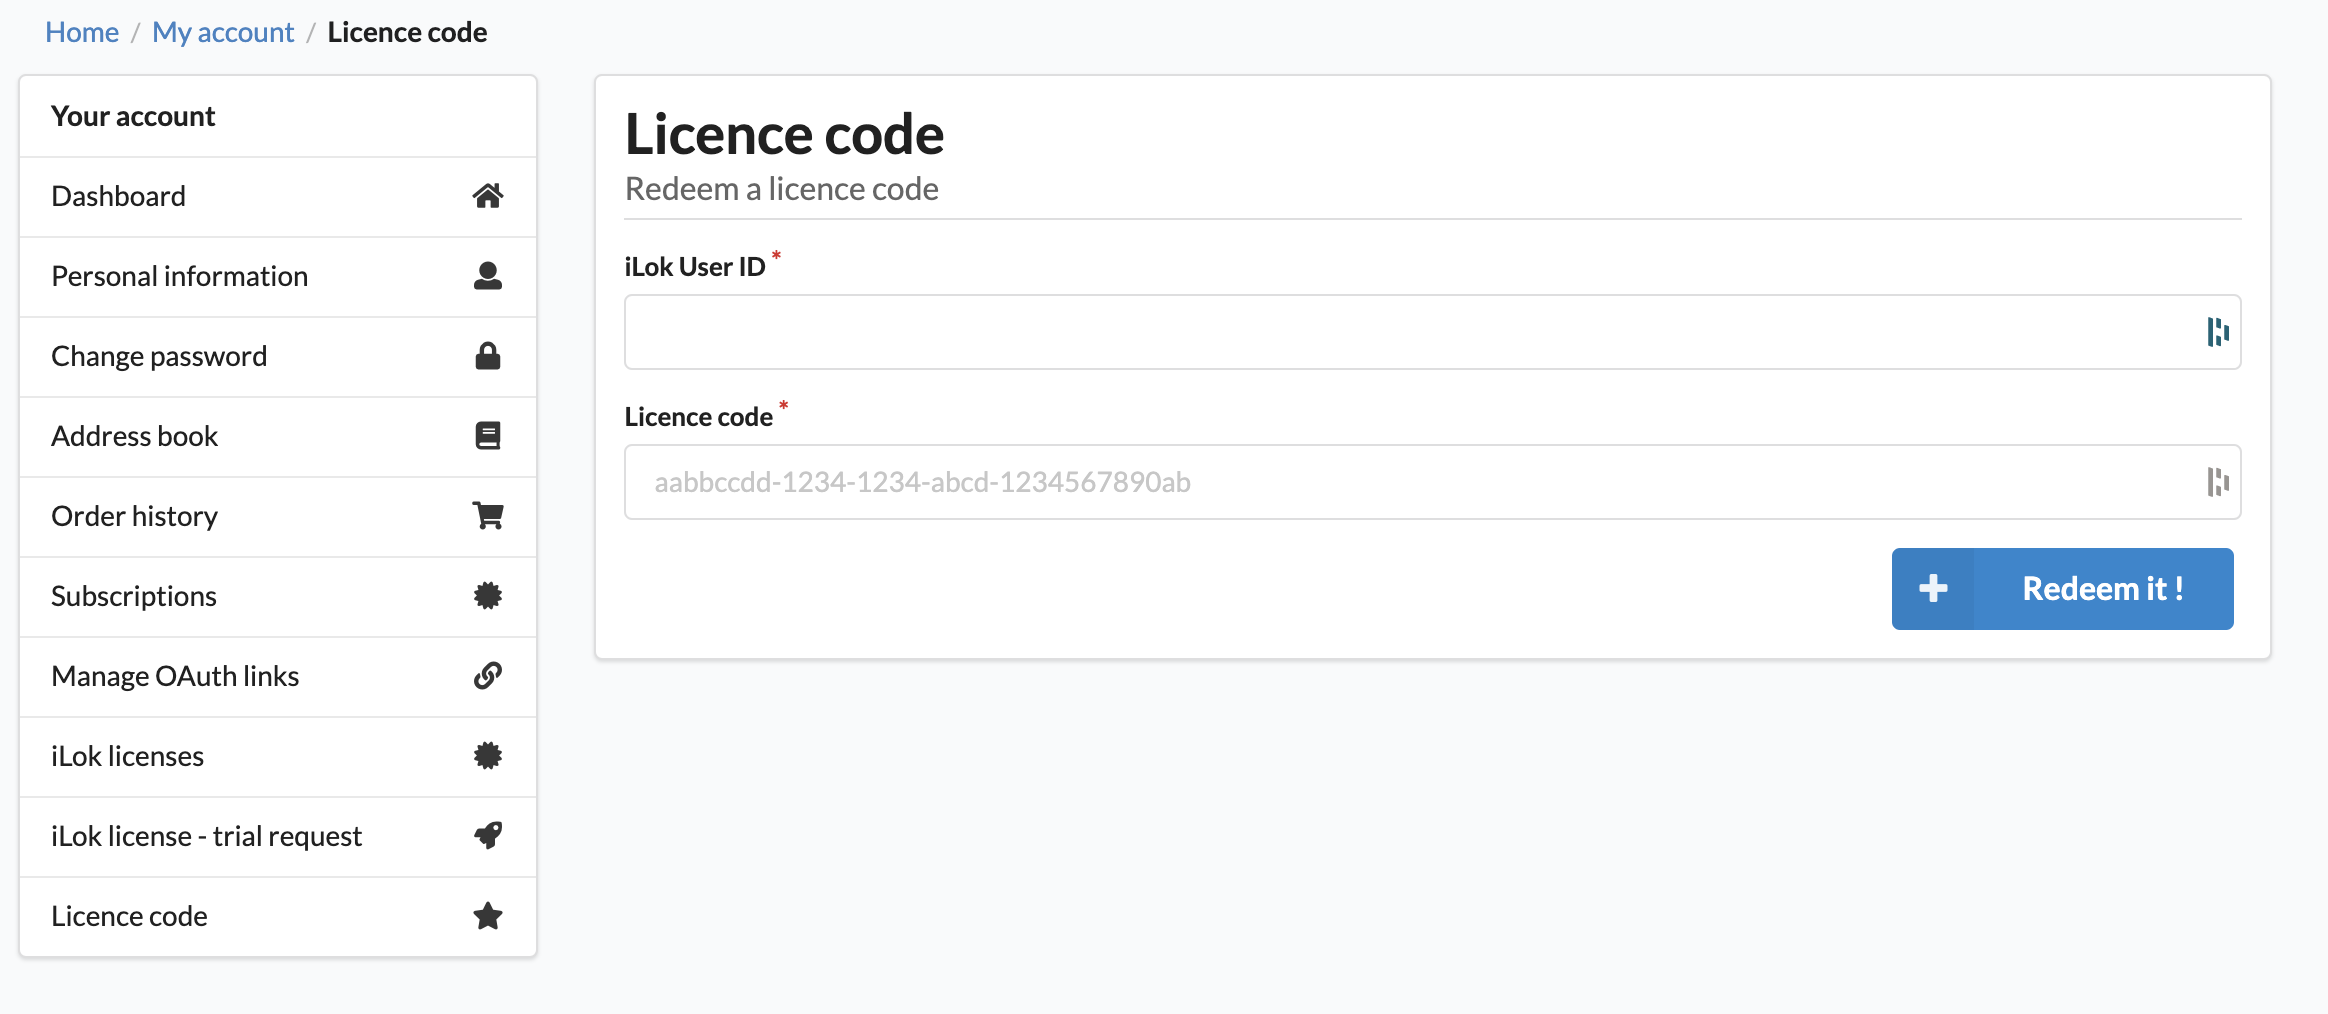Click the Change password lock icon

tap(487, 356)
